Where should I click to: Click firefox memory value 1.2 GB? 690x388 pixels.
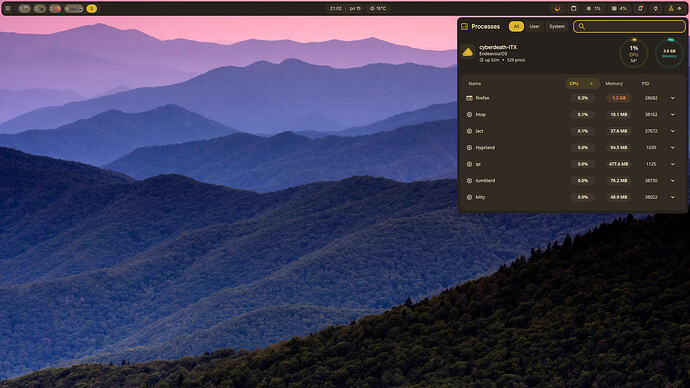pos(619,98)
